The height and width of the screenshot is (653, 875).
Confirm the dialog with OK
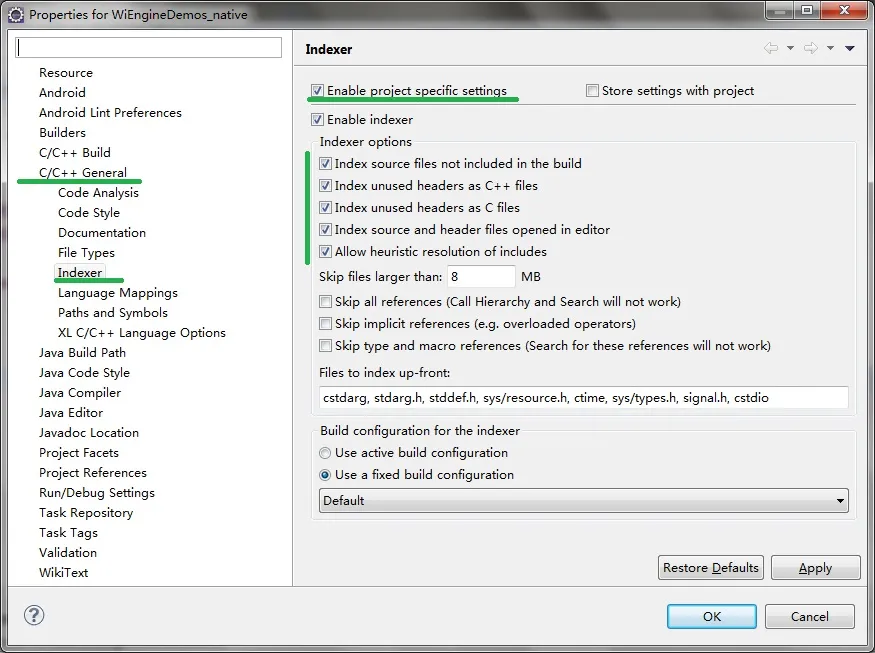[711, 616]
